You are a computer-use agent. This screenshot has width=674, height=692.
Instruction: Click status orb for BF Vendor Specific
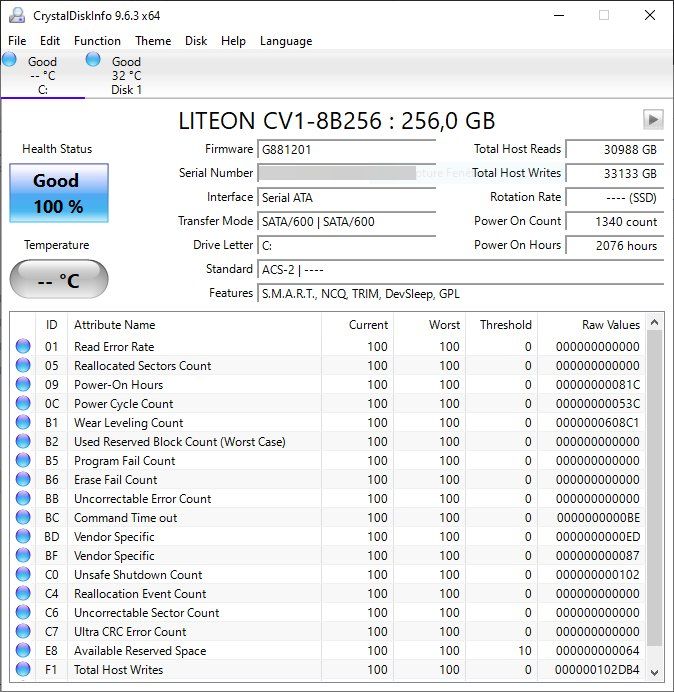[x=23, y=555]
